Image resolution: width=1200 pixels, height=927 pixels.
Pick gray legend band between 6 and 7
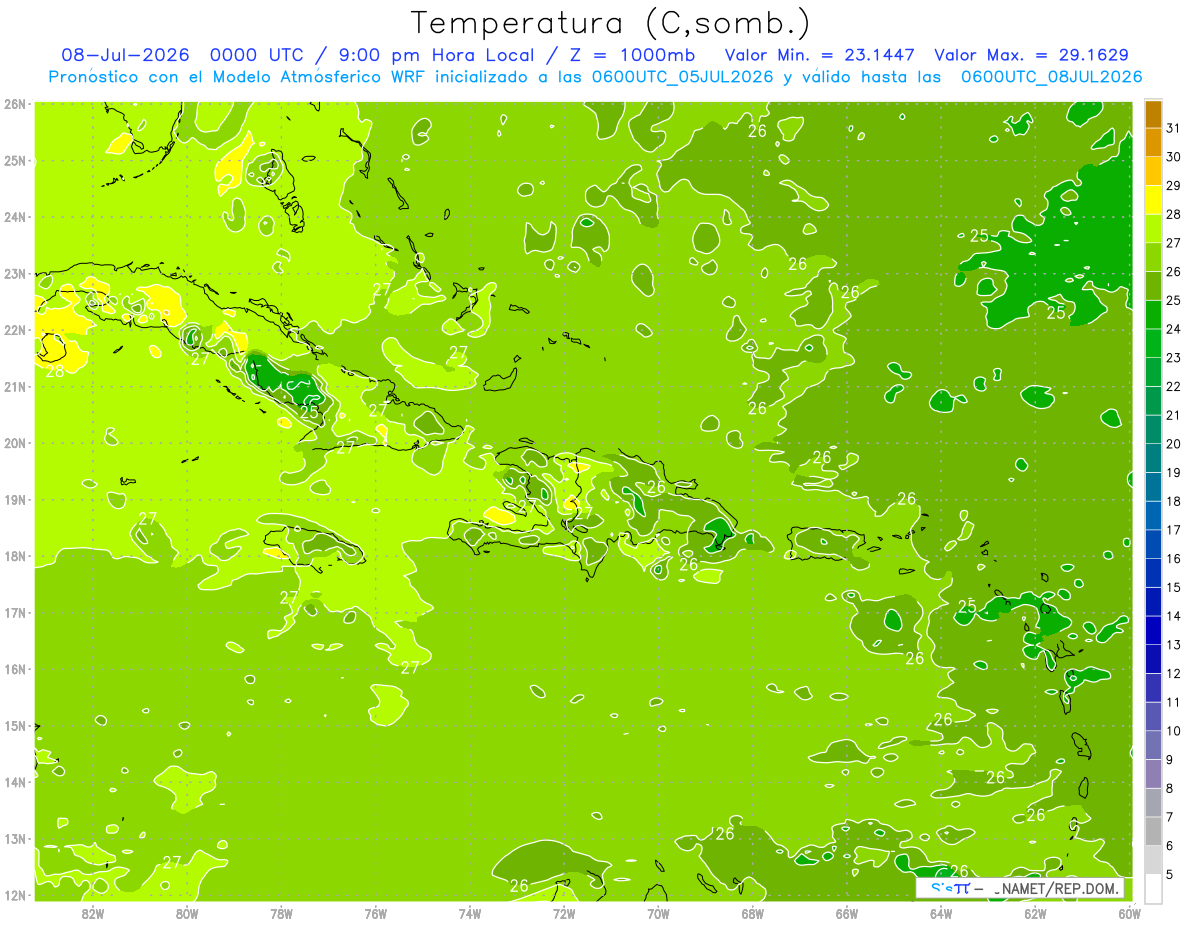tap(1153, 830)
